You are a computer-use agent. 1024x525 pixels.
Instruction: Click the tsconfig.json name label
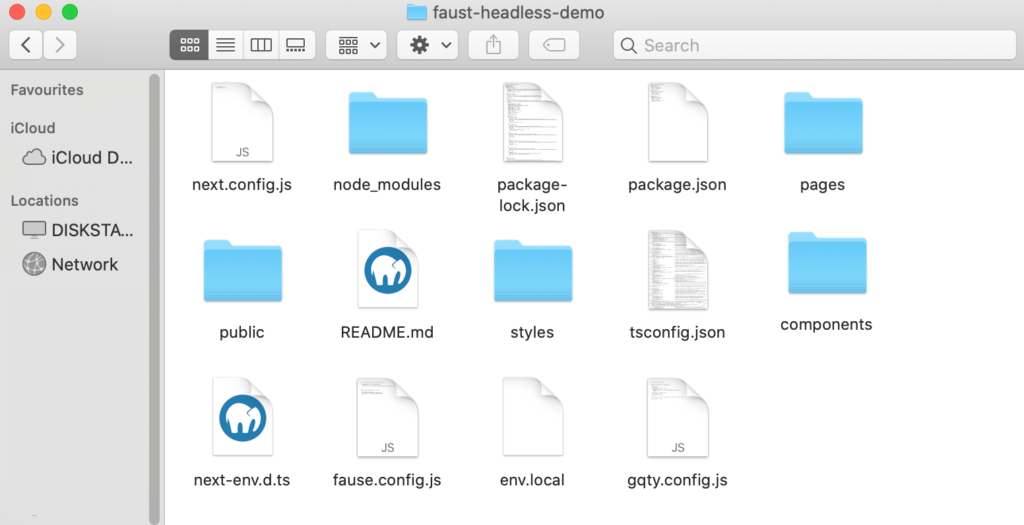click(677, 332)
